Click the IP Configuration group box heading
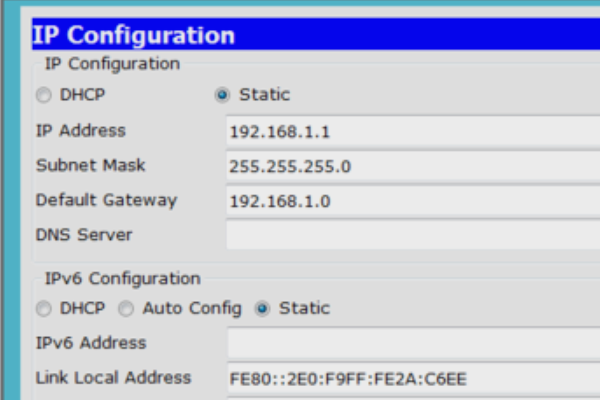 [x=112, y=64]
